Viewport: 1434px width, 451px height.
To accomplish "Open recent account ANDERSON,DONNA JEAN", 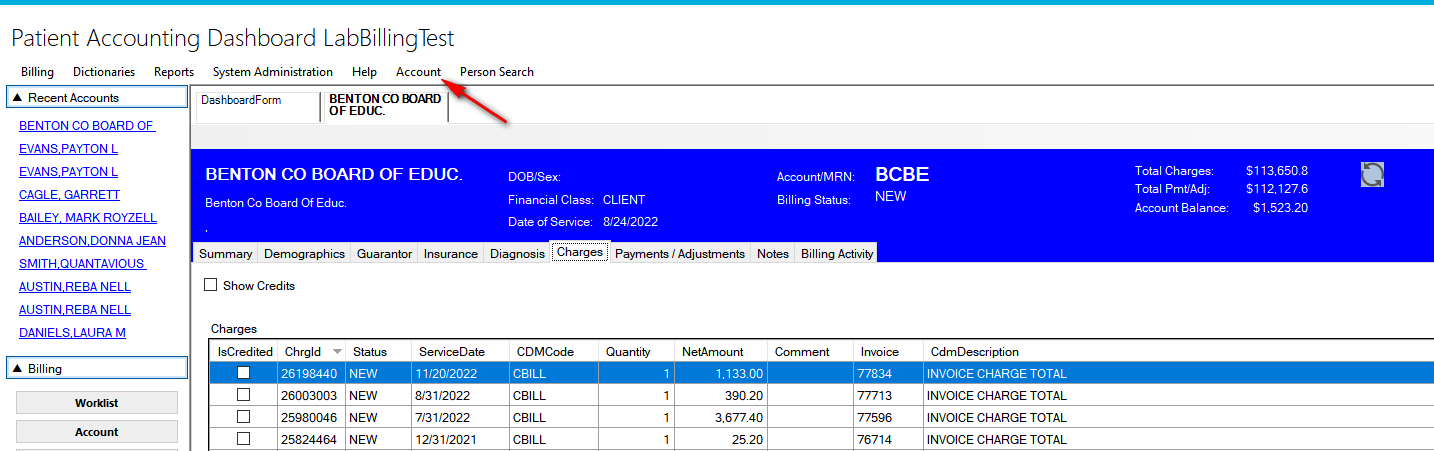I will coord(92,241).
